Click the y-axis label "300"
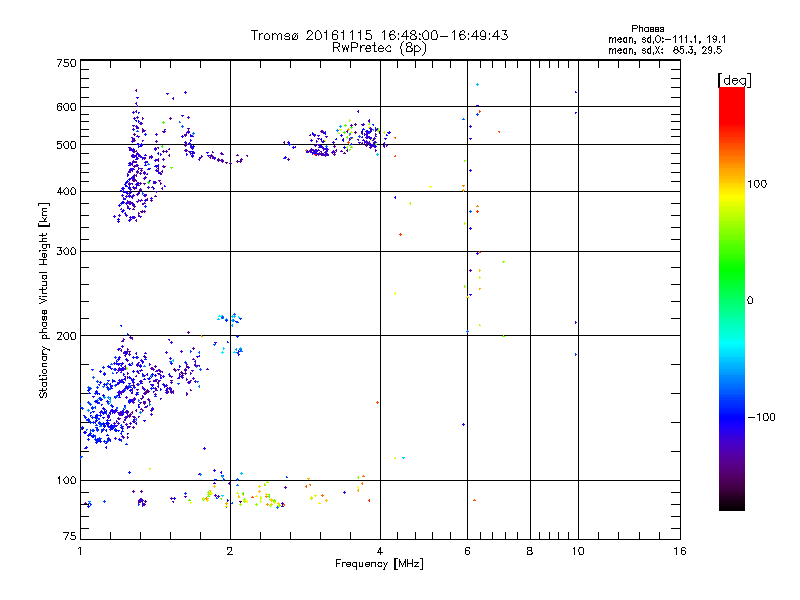Screen dimensions: 800x600 [67, 252]
